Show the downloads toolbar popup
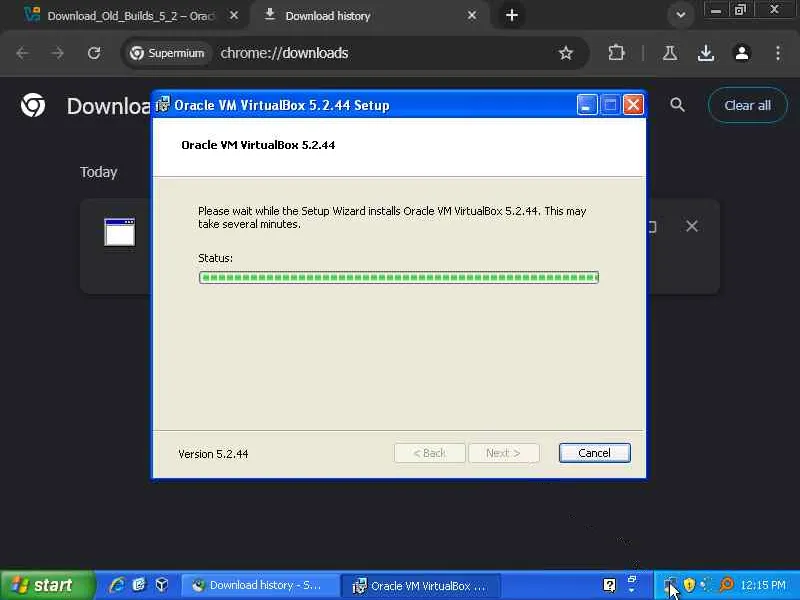The image size is (800, 600). [x=706, y=53]
